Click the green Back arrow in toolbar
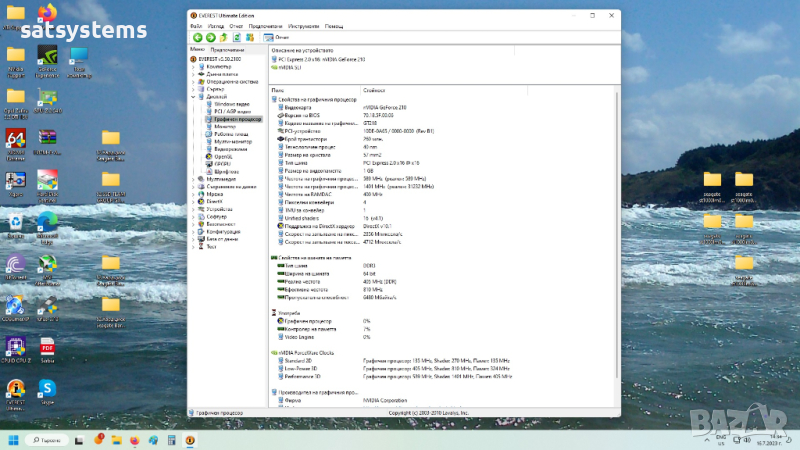800x450 pixels. (197, 37)
